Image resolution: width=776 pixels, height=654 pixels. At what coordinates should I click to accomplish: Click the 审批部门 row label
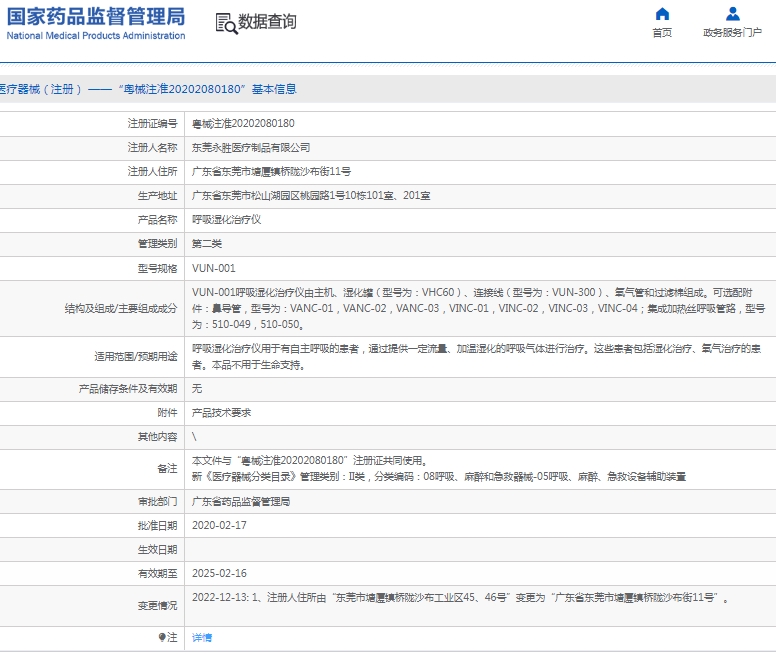click(157, 502)
